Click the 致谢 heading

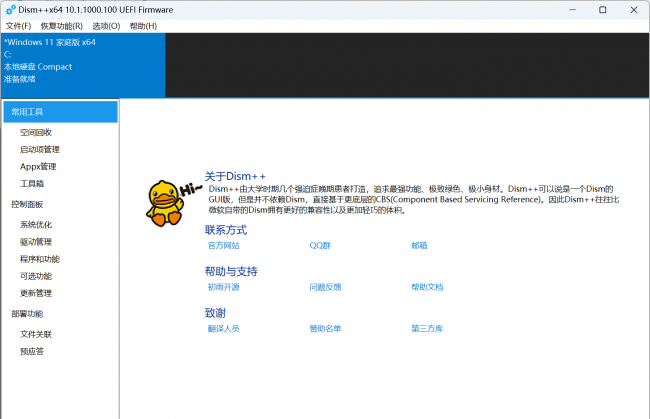point(215,313)
